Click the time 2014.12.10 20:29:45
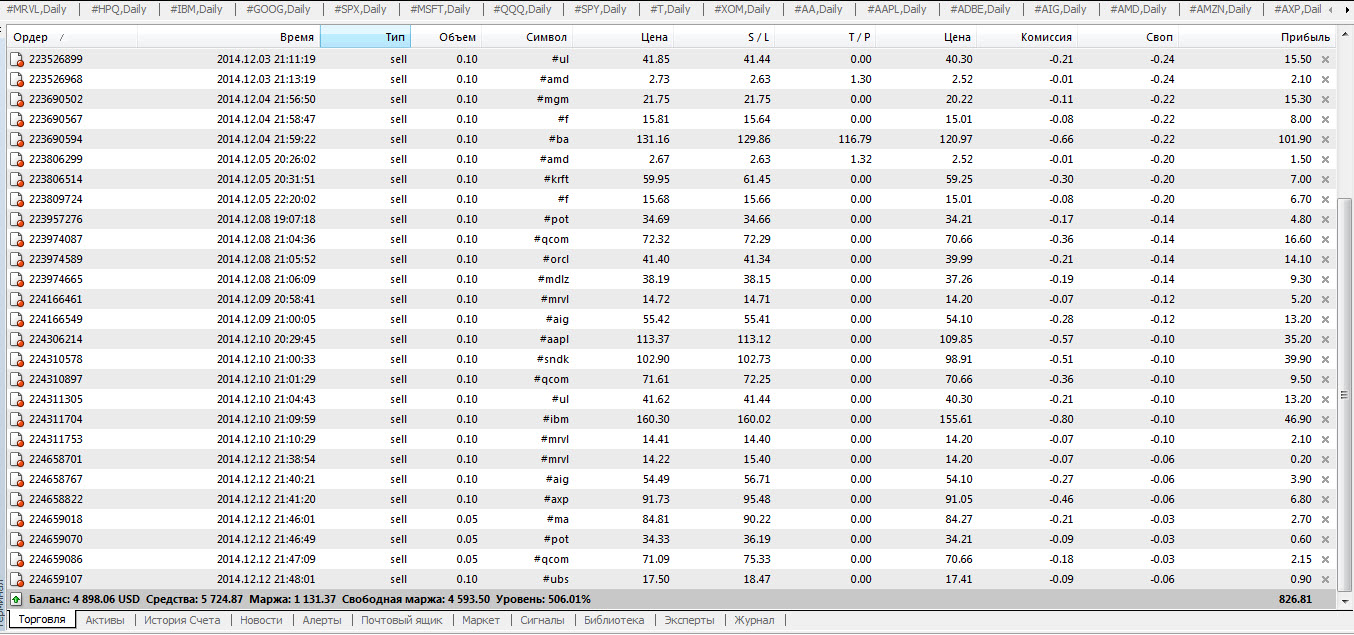 point(266,339)
